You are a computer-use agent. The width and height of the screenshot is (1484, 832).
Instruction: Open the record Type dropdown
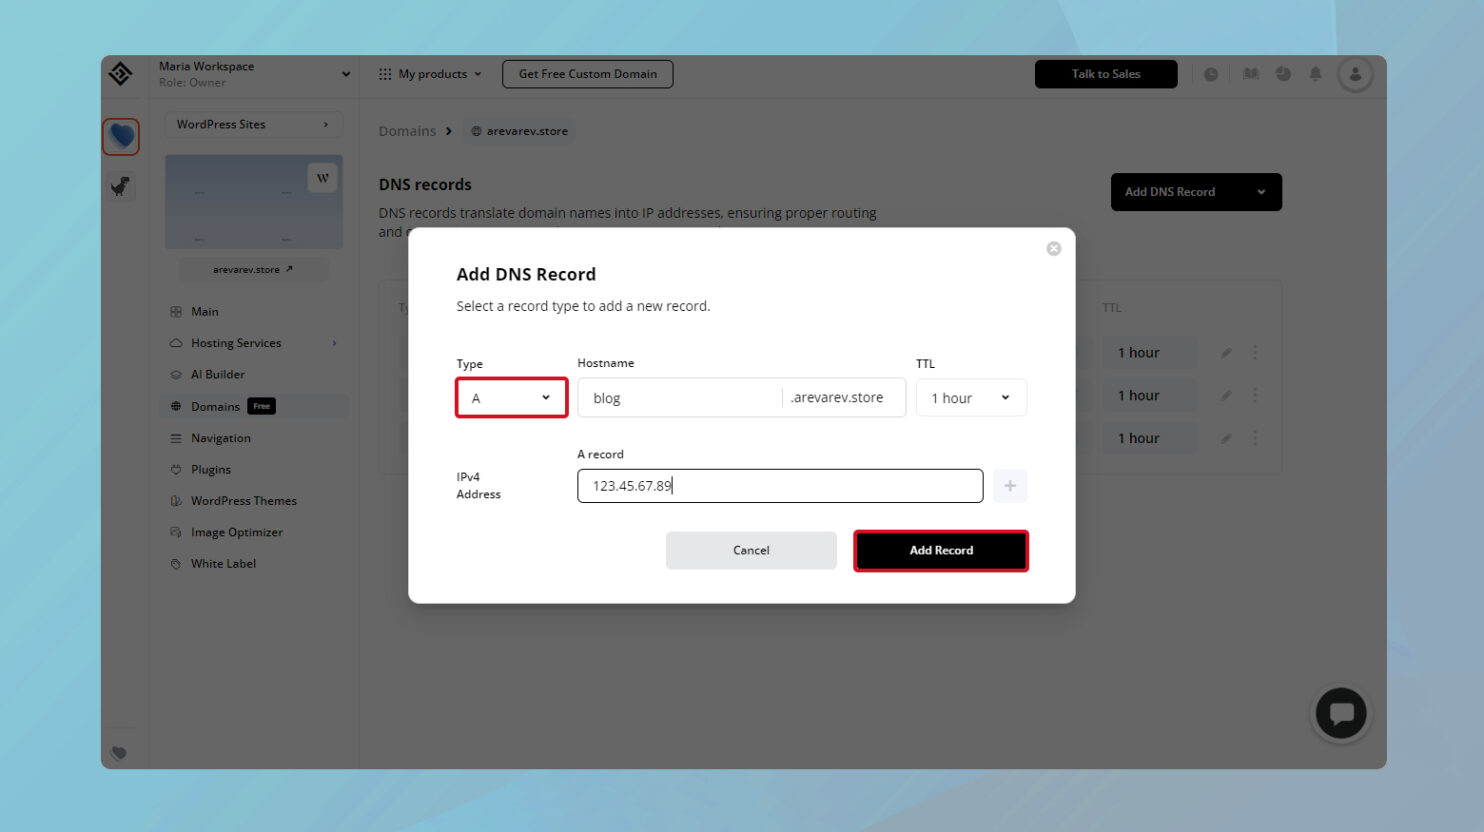(x=511, y=397)
